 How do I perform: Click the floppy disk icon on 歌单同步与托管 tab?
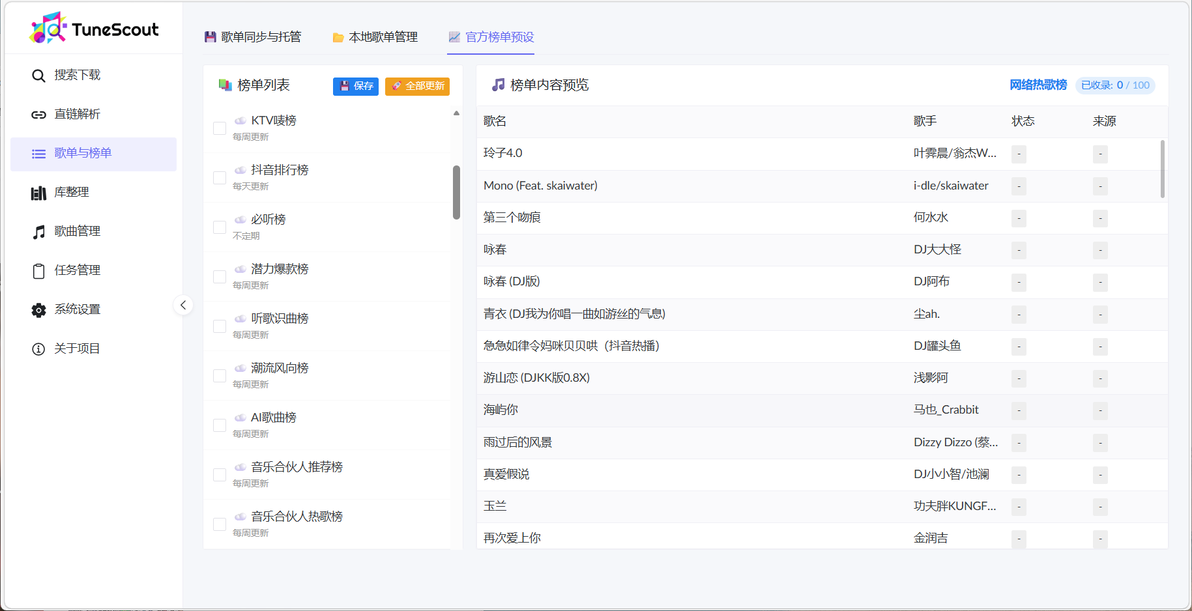point(211,36)
